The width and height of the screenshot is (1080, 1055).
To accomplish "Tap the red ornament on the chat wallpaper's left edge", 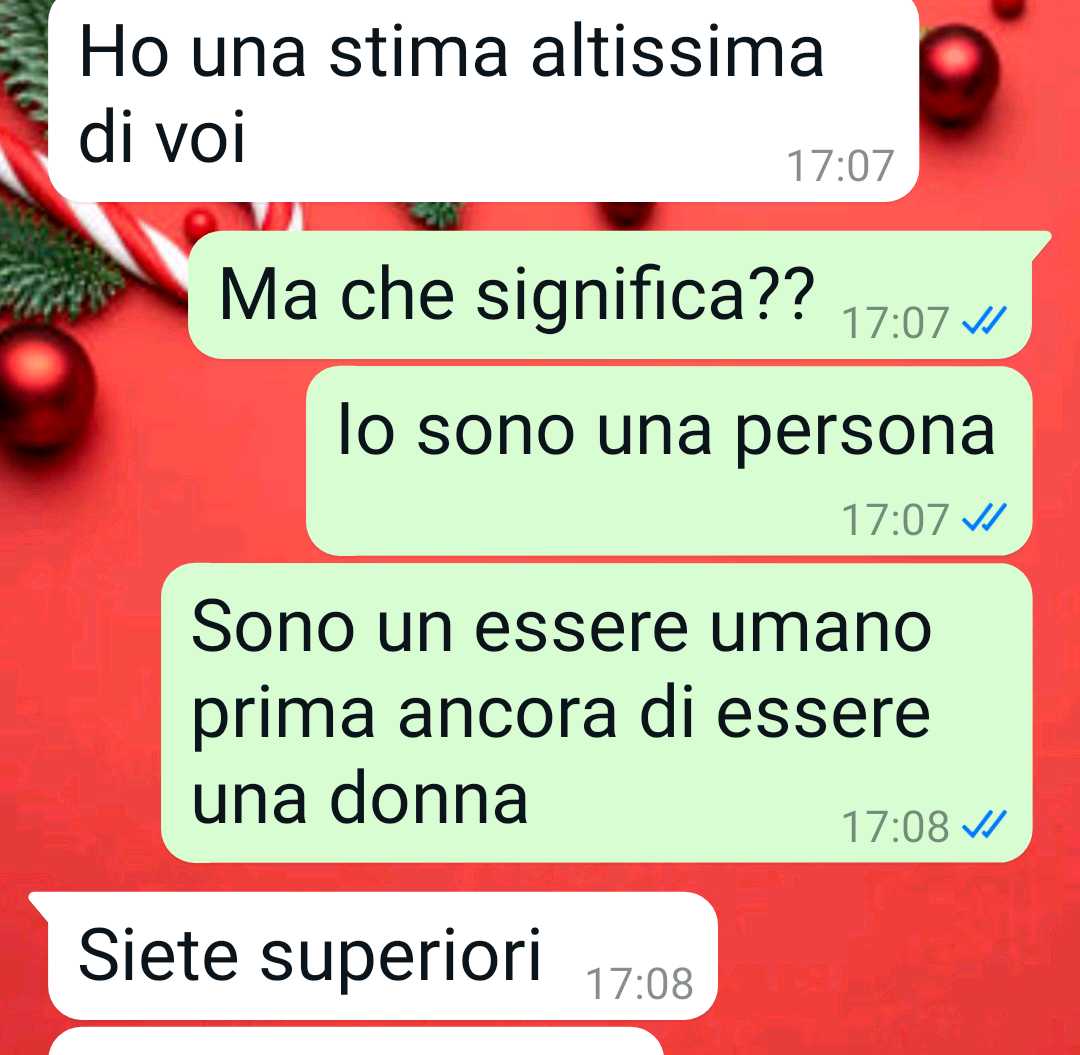I will (x=45, y=390).
